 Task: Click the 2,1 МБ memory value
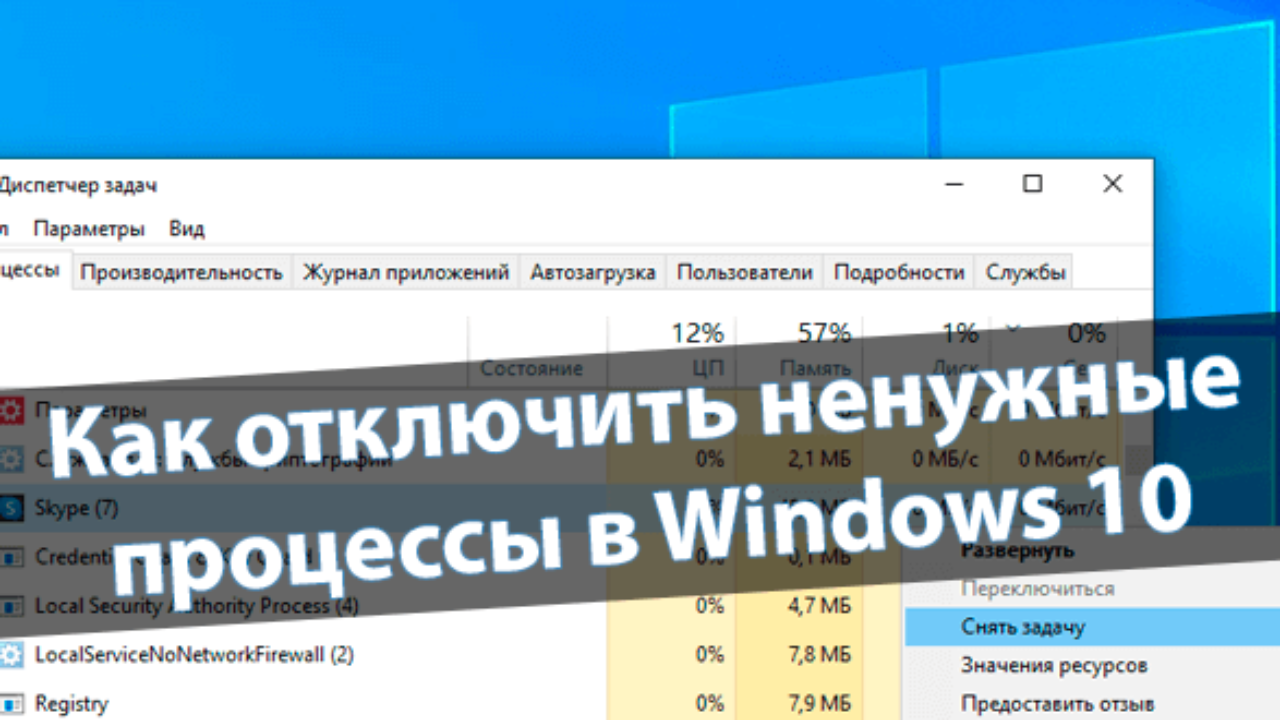click(x=818, y=459)
